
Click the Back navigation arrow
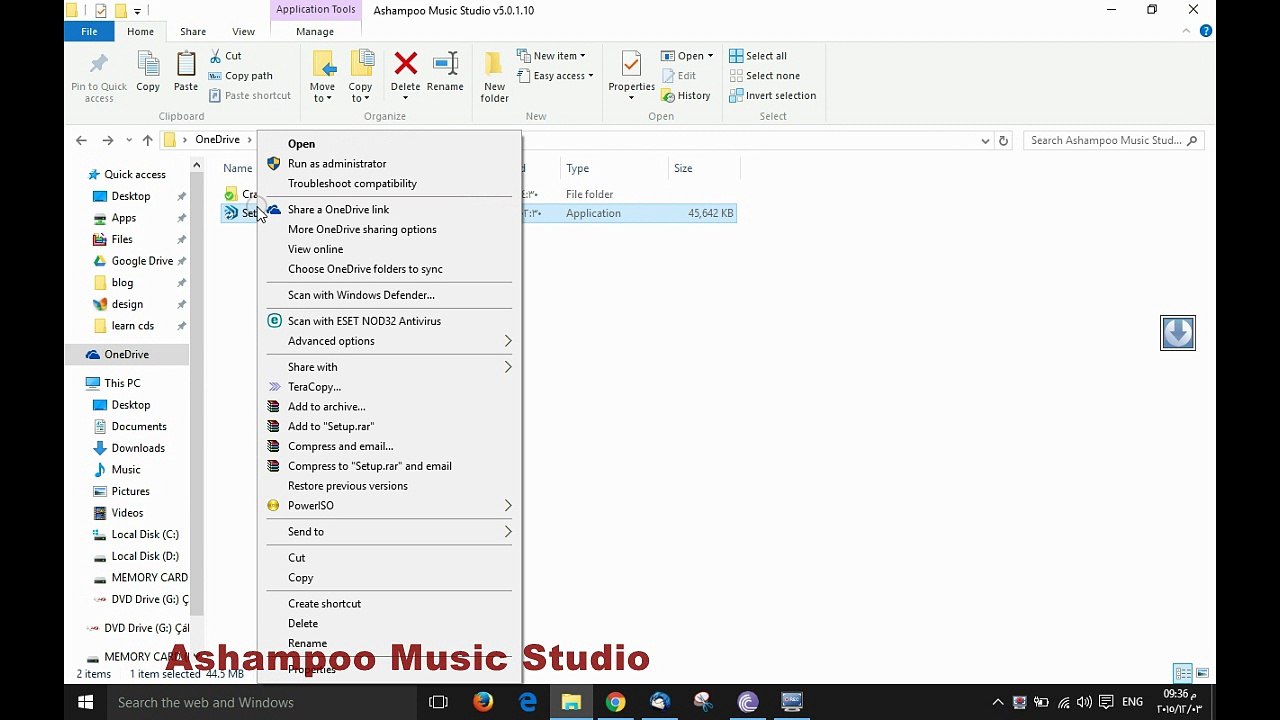click(81, 140)
